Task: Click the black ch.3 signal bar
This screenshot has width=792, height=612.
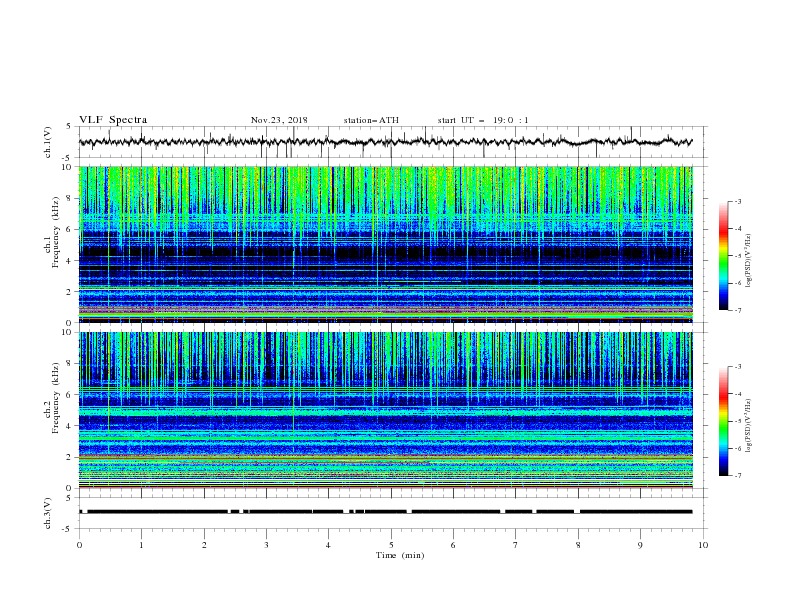Action: point(385,512)
